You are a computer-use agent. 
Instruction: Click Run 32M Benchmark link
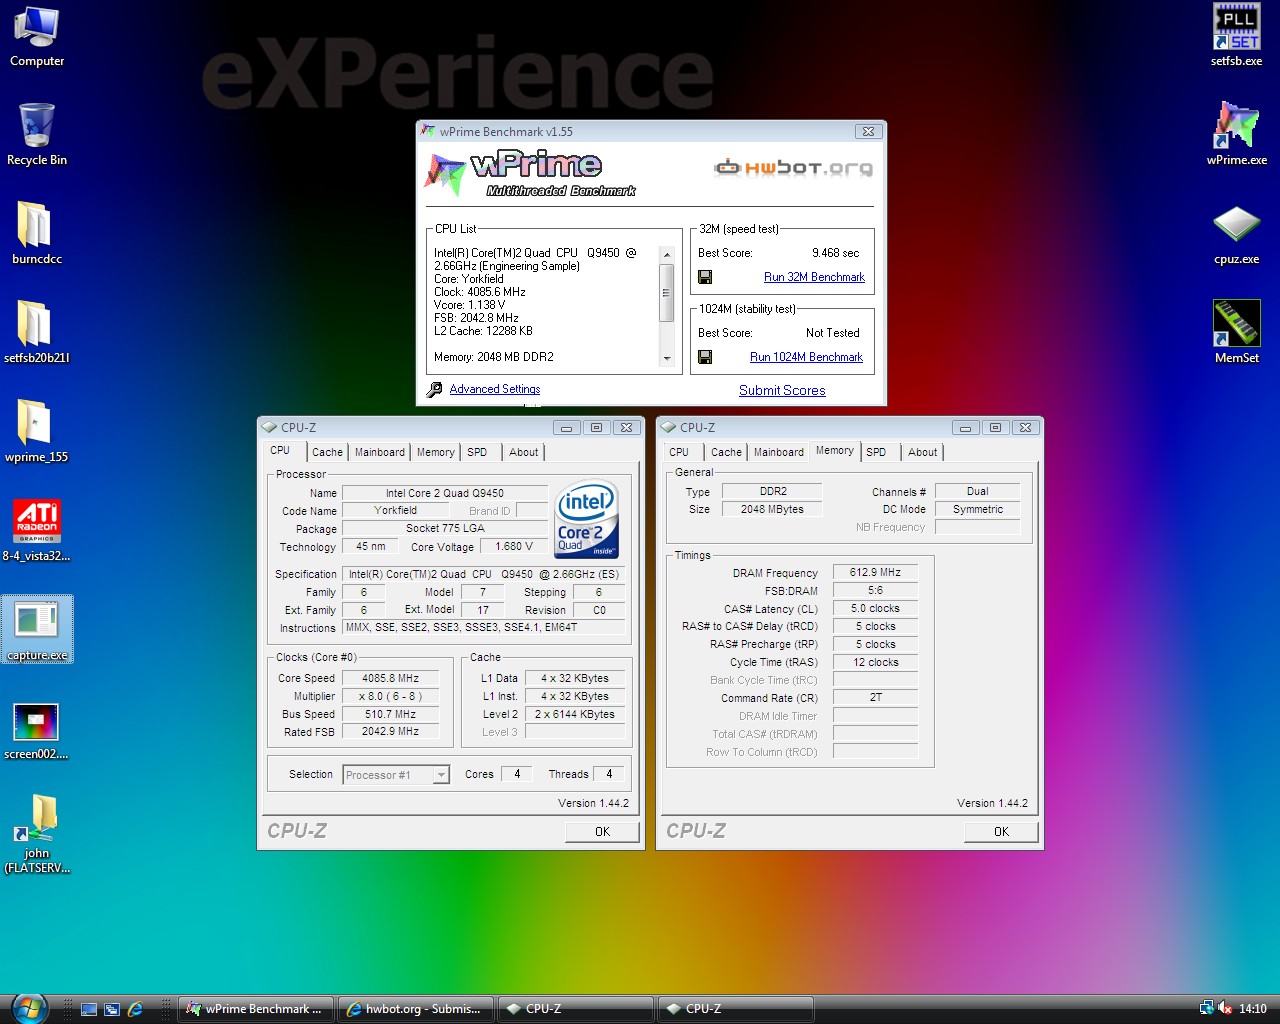[814, 277]
